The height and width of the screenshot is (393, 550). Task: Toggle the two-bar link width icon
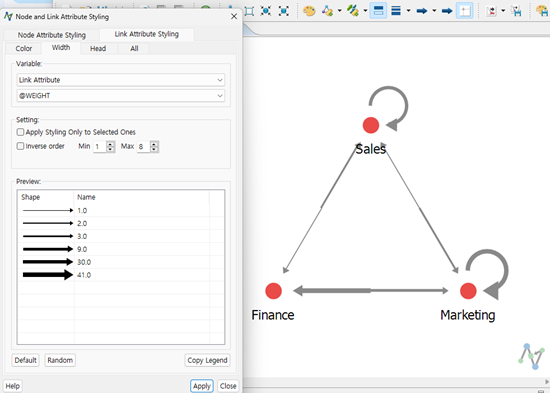coord(378,11)
